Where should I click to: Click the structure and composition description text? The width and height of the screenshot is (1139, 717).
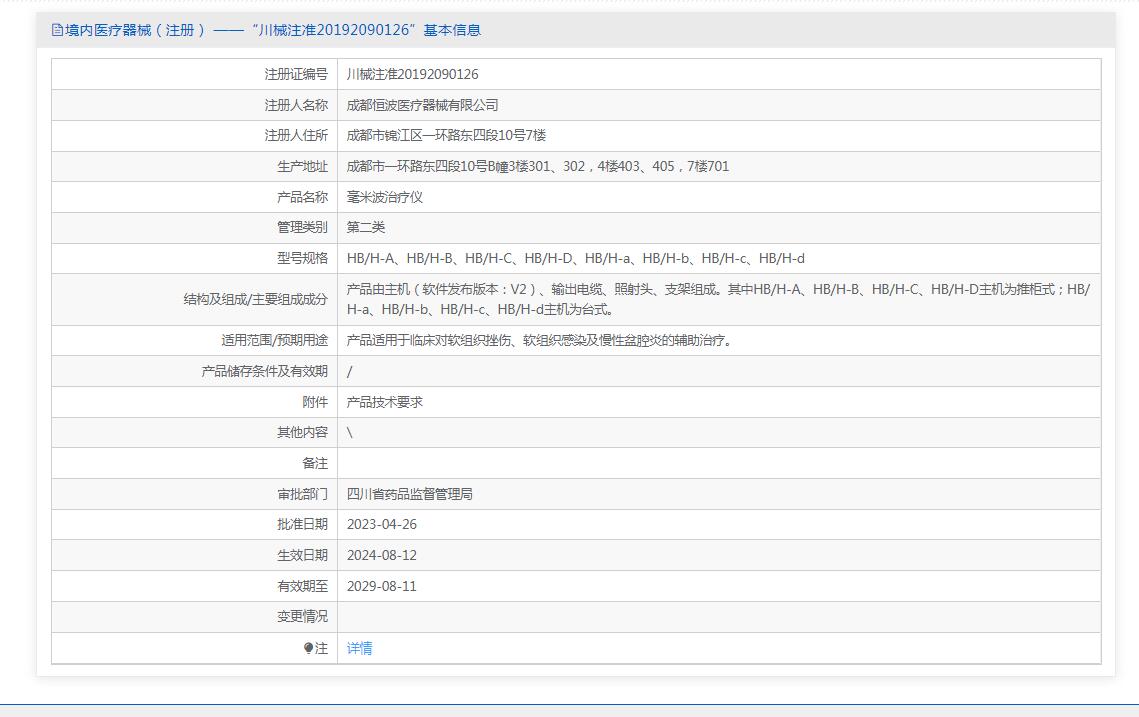tap(717, 299)
